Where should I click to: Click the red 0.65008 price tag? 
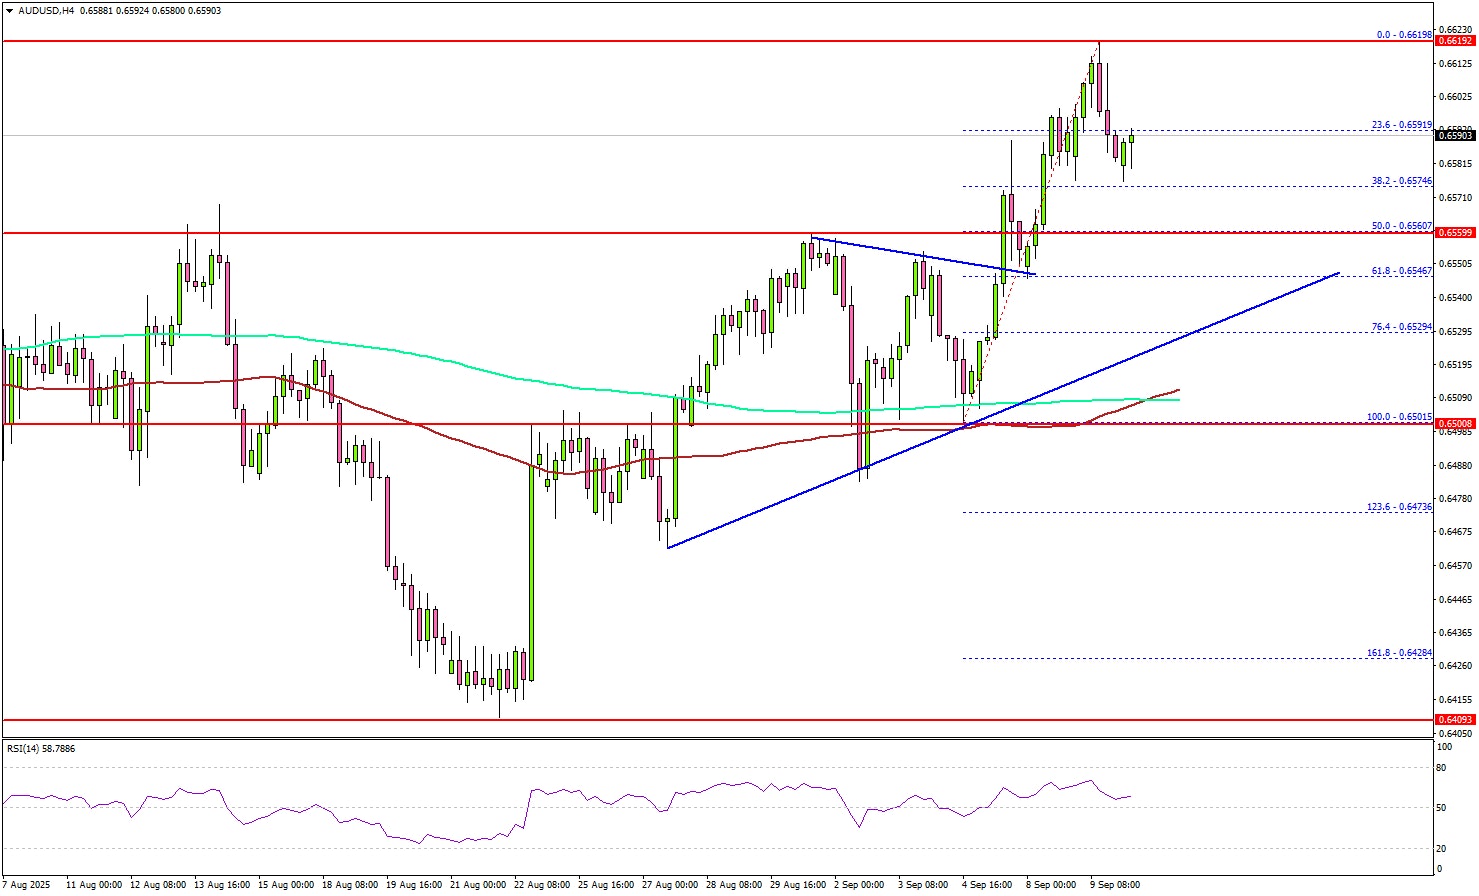pos(1454,424)
